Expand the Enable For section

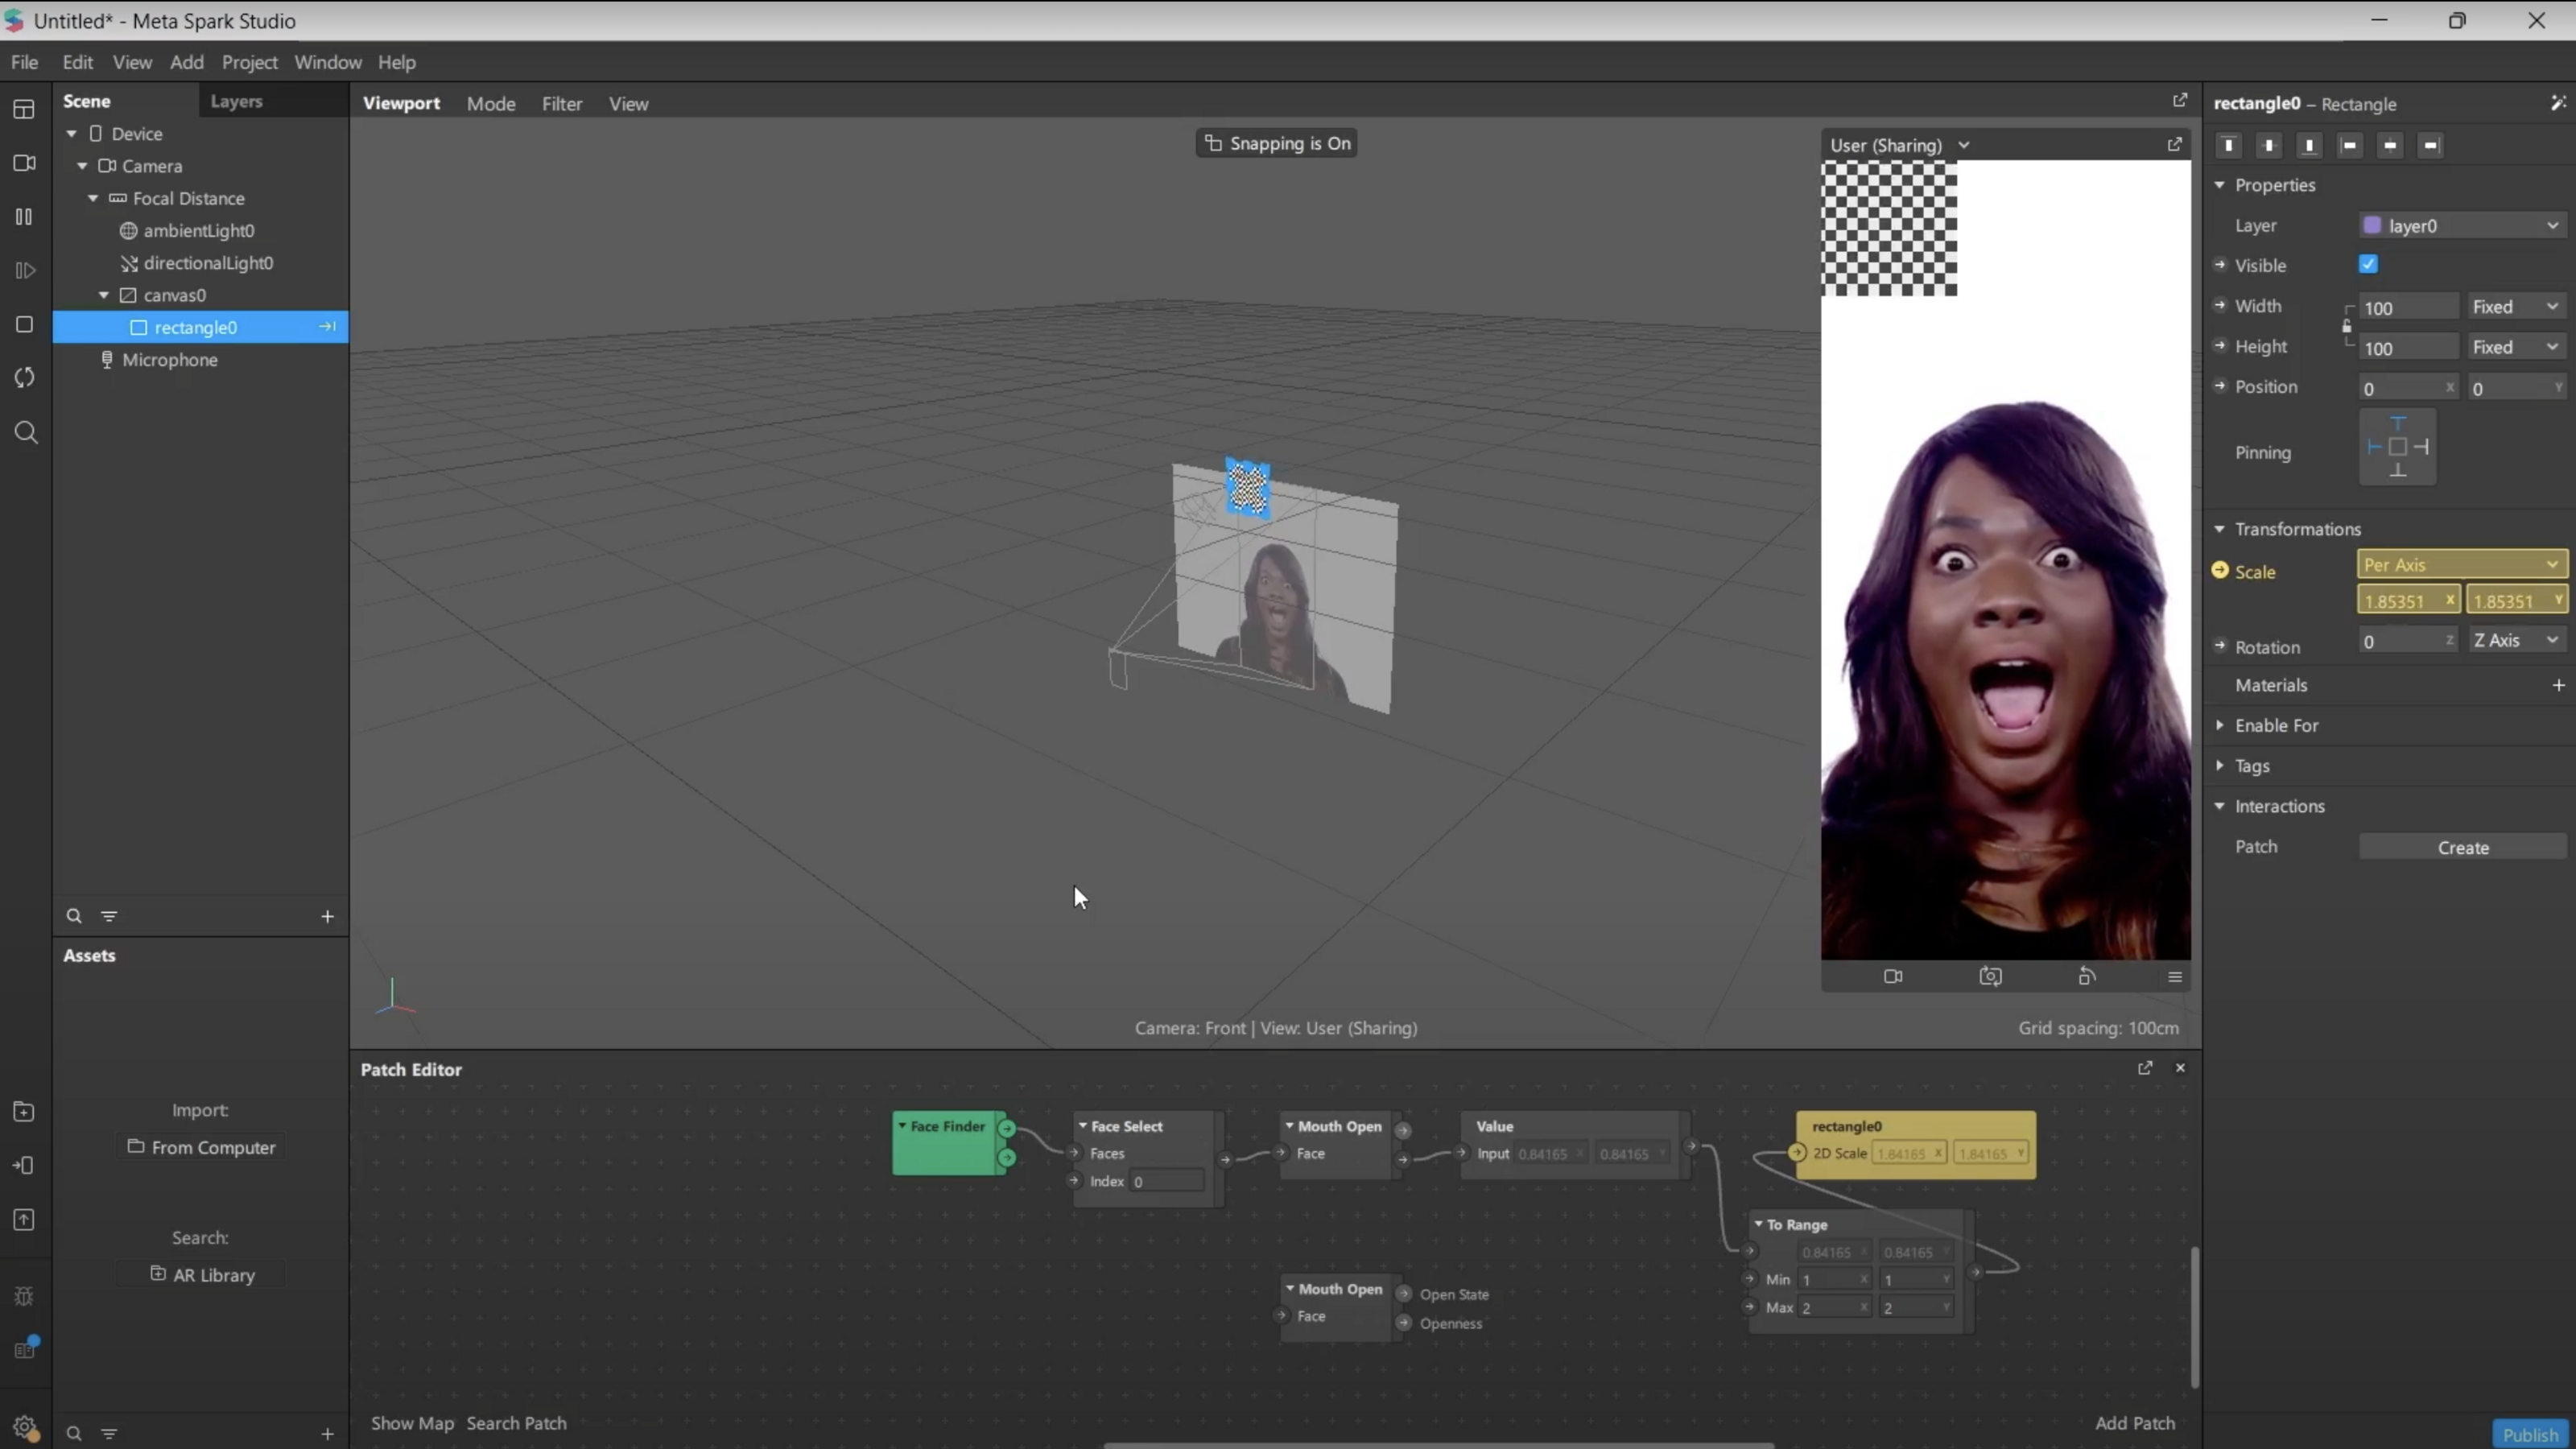2220,725
